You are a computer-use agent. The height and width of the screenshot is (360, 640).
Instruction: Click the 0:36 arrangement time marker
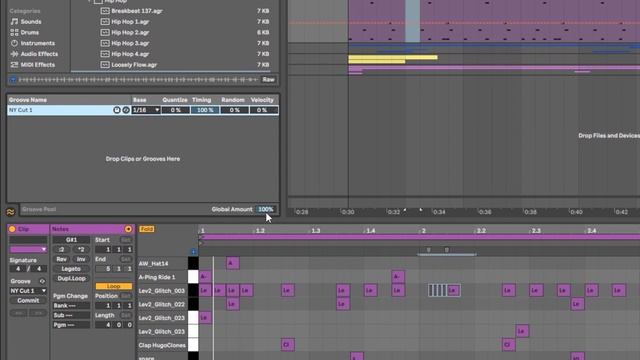tap(484, 212)
